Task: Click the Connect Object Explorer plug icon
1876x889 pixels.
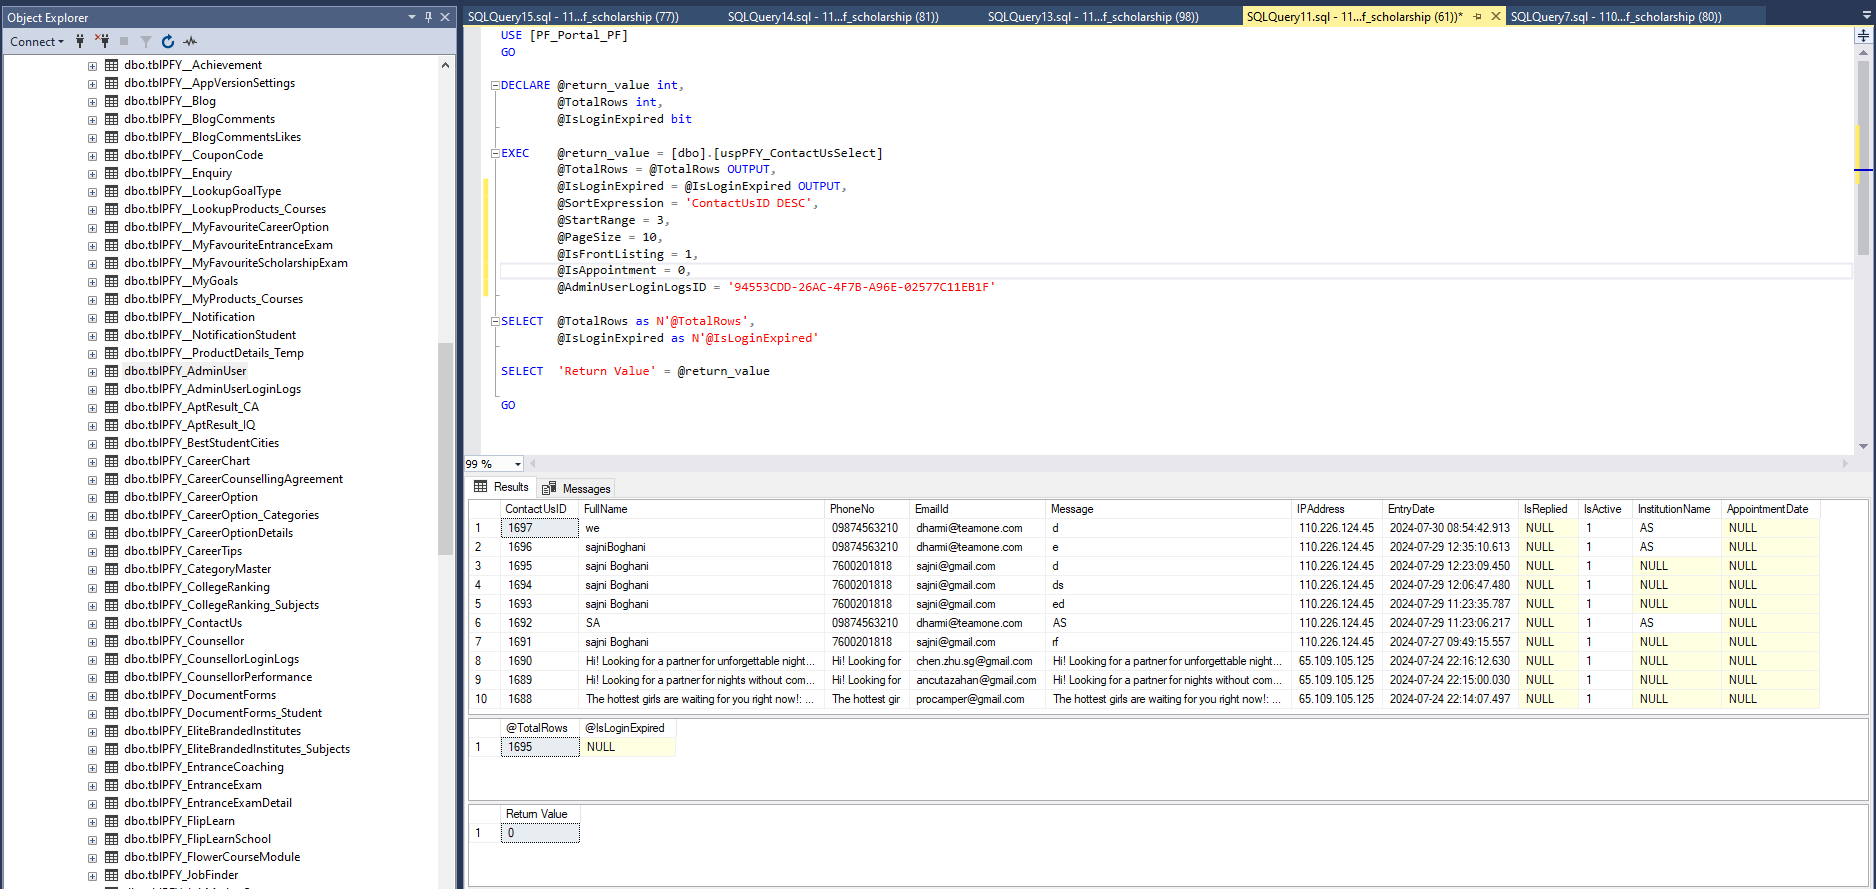Action: (x=80, y=41)
